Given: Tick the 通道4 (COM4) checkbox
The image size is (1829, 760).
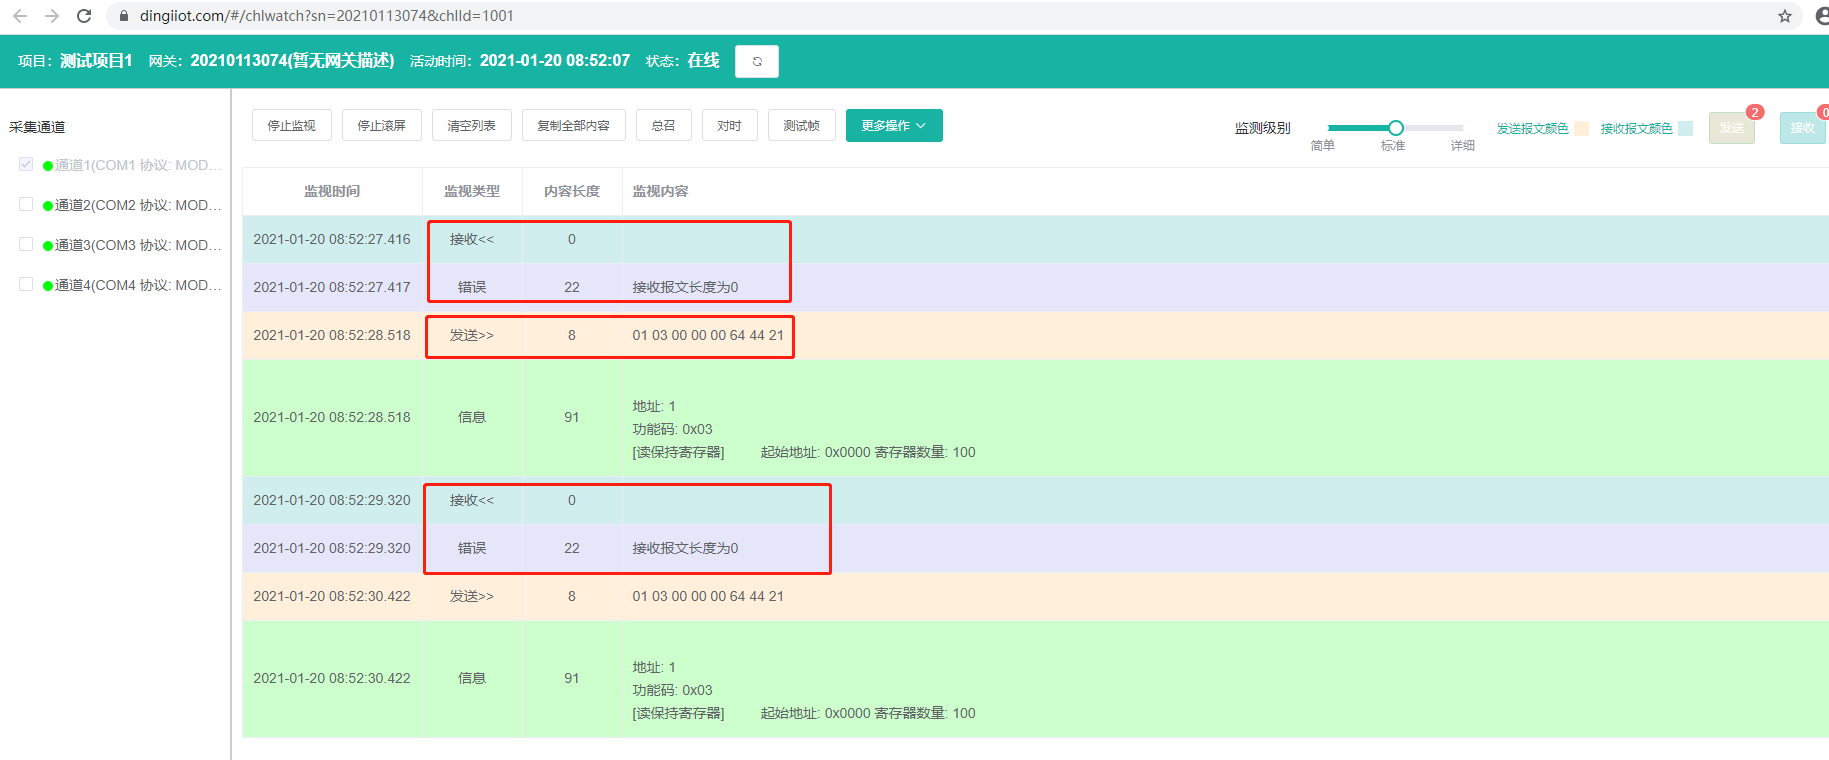Looking at the screenshot, I should coord(26,284).
